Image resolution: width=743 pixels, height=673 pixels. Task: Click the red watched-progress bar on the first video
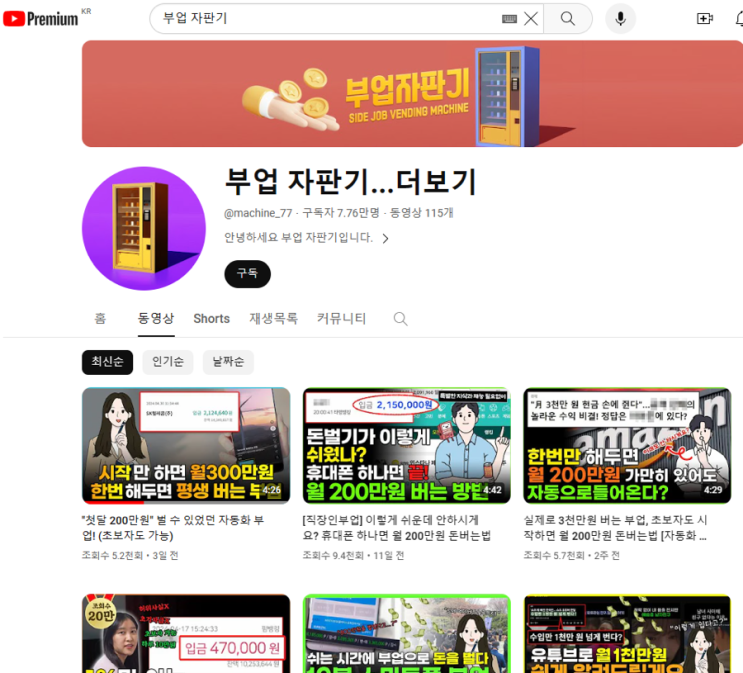[113, 502]
